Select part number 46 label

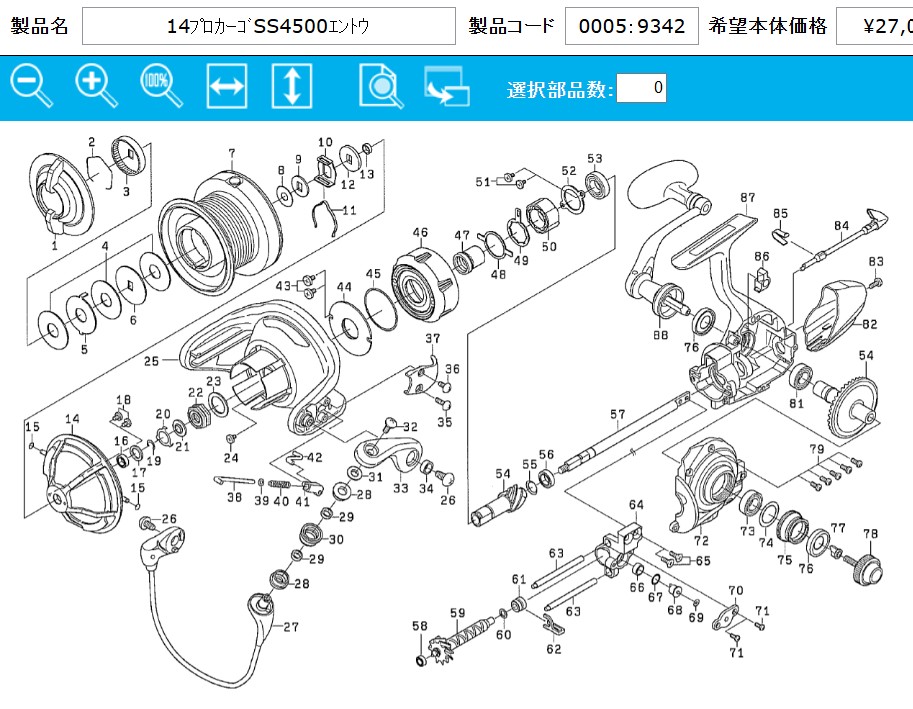(x=420, y=232)
